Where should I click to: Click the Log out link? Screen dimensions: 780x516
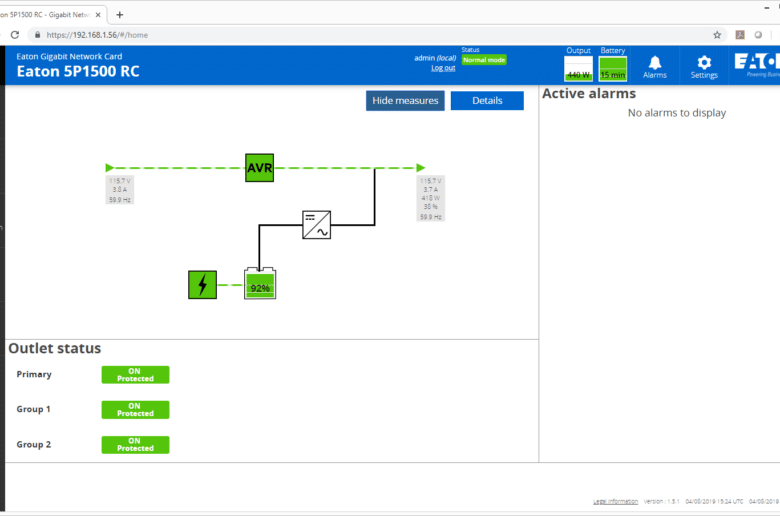click(x=443, y=68)
